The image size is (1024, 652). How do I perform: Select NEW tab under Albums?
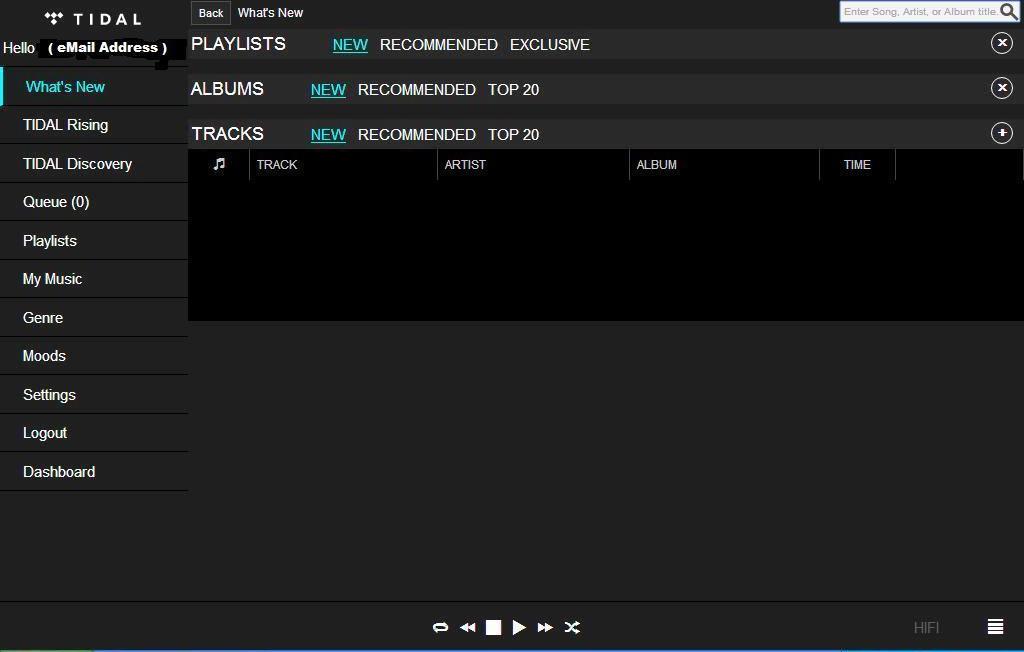click(328, 90)
